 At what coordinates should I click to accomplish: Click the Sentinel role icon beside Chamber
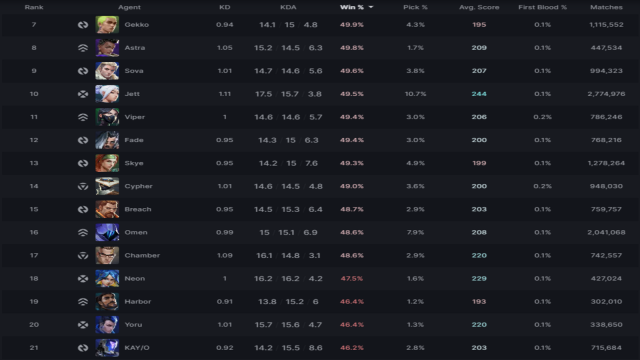[83, 256]
